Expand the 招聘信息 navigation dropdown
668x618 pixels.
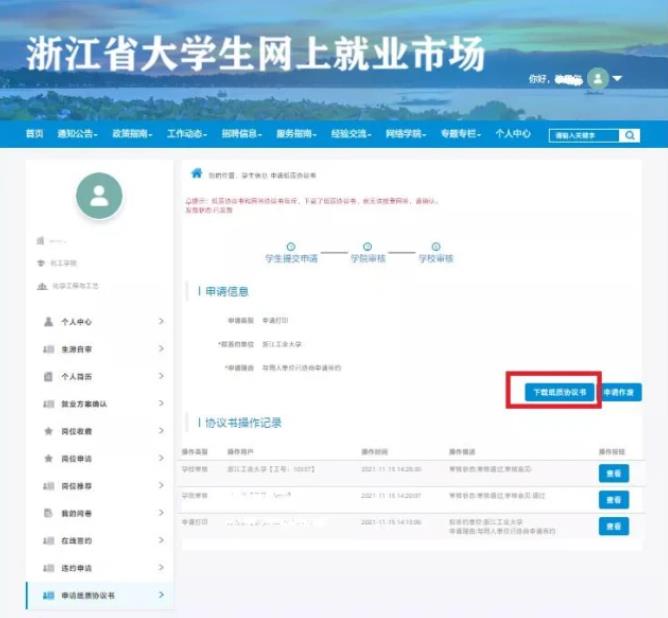(239, 134)
